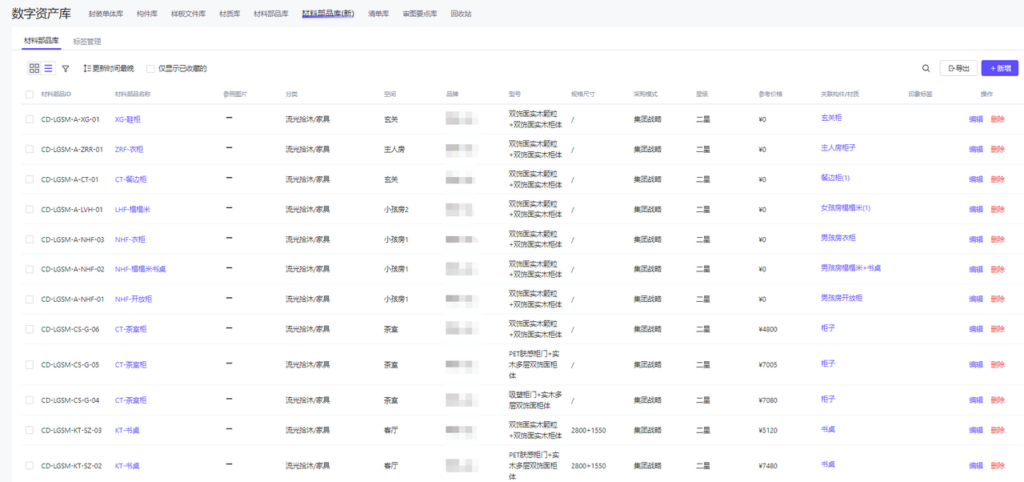The height and width of the screenshot is (482, 1024).
Task: Click the 参考价格 column header
Action: coord(770,94)
